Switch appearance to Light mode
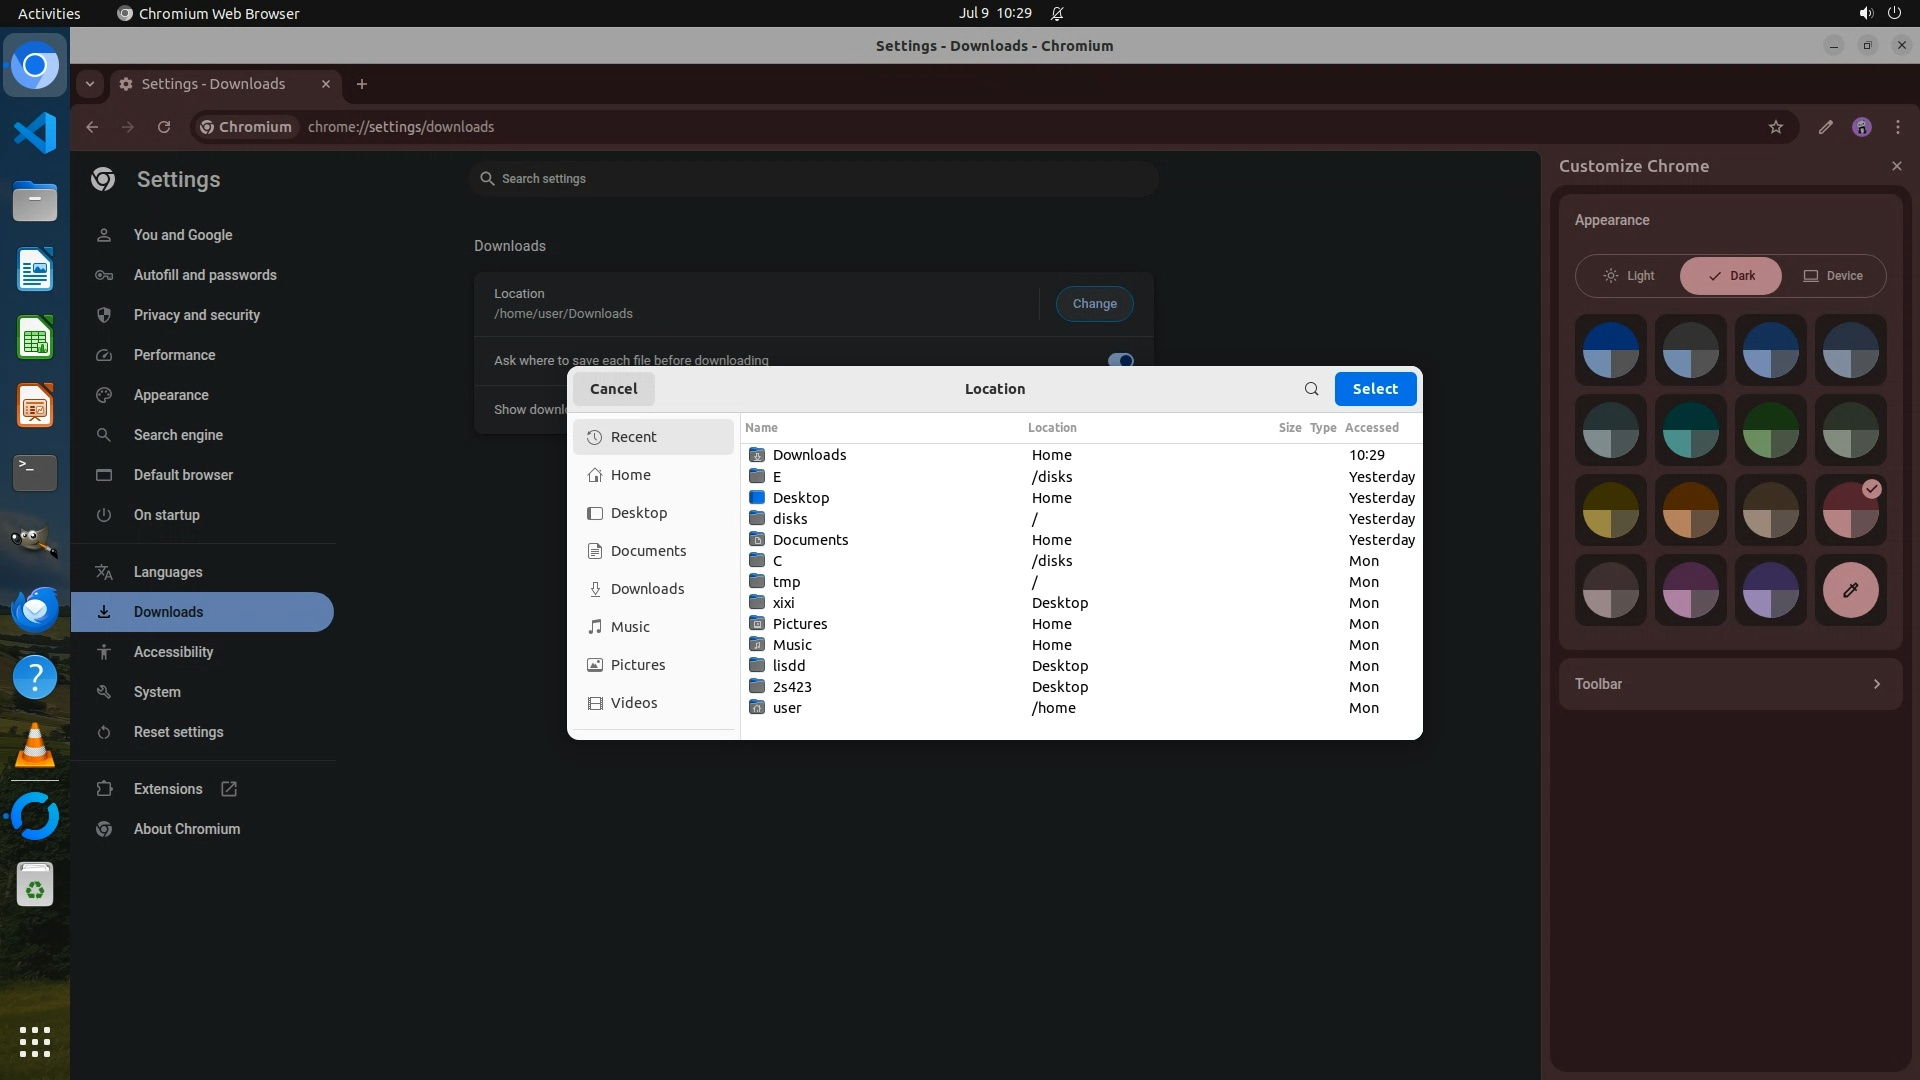Viewport: 1920px width, 1080px height. 1629,276
